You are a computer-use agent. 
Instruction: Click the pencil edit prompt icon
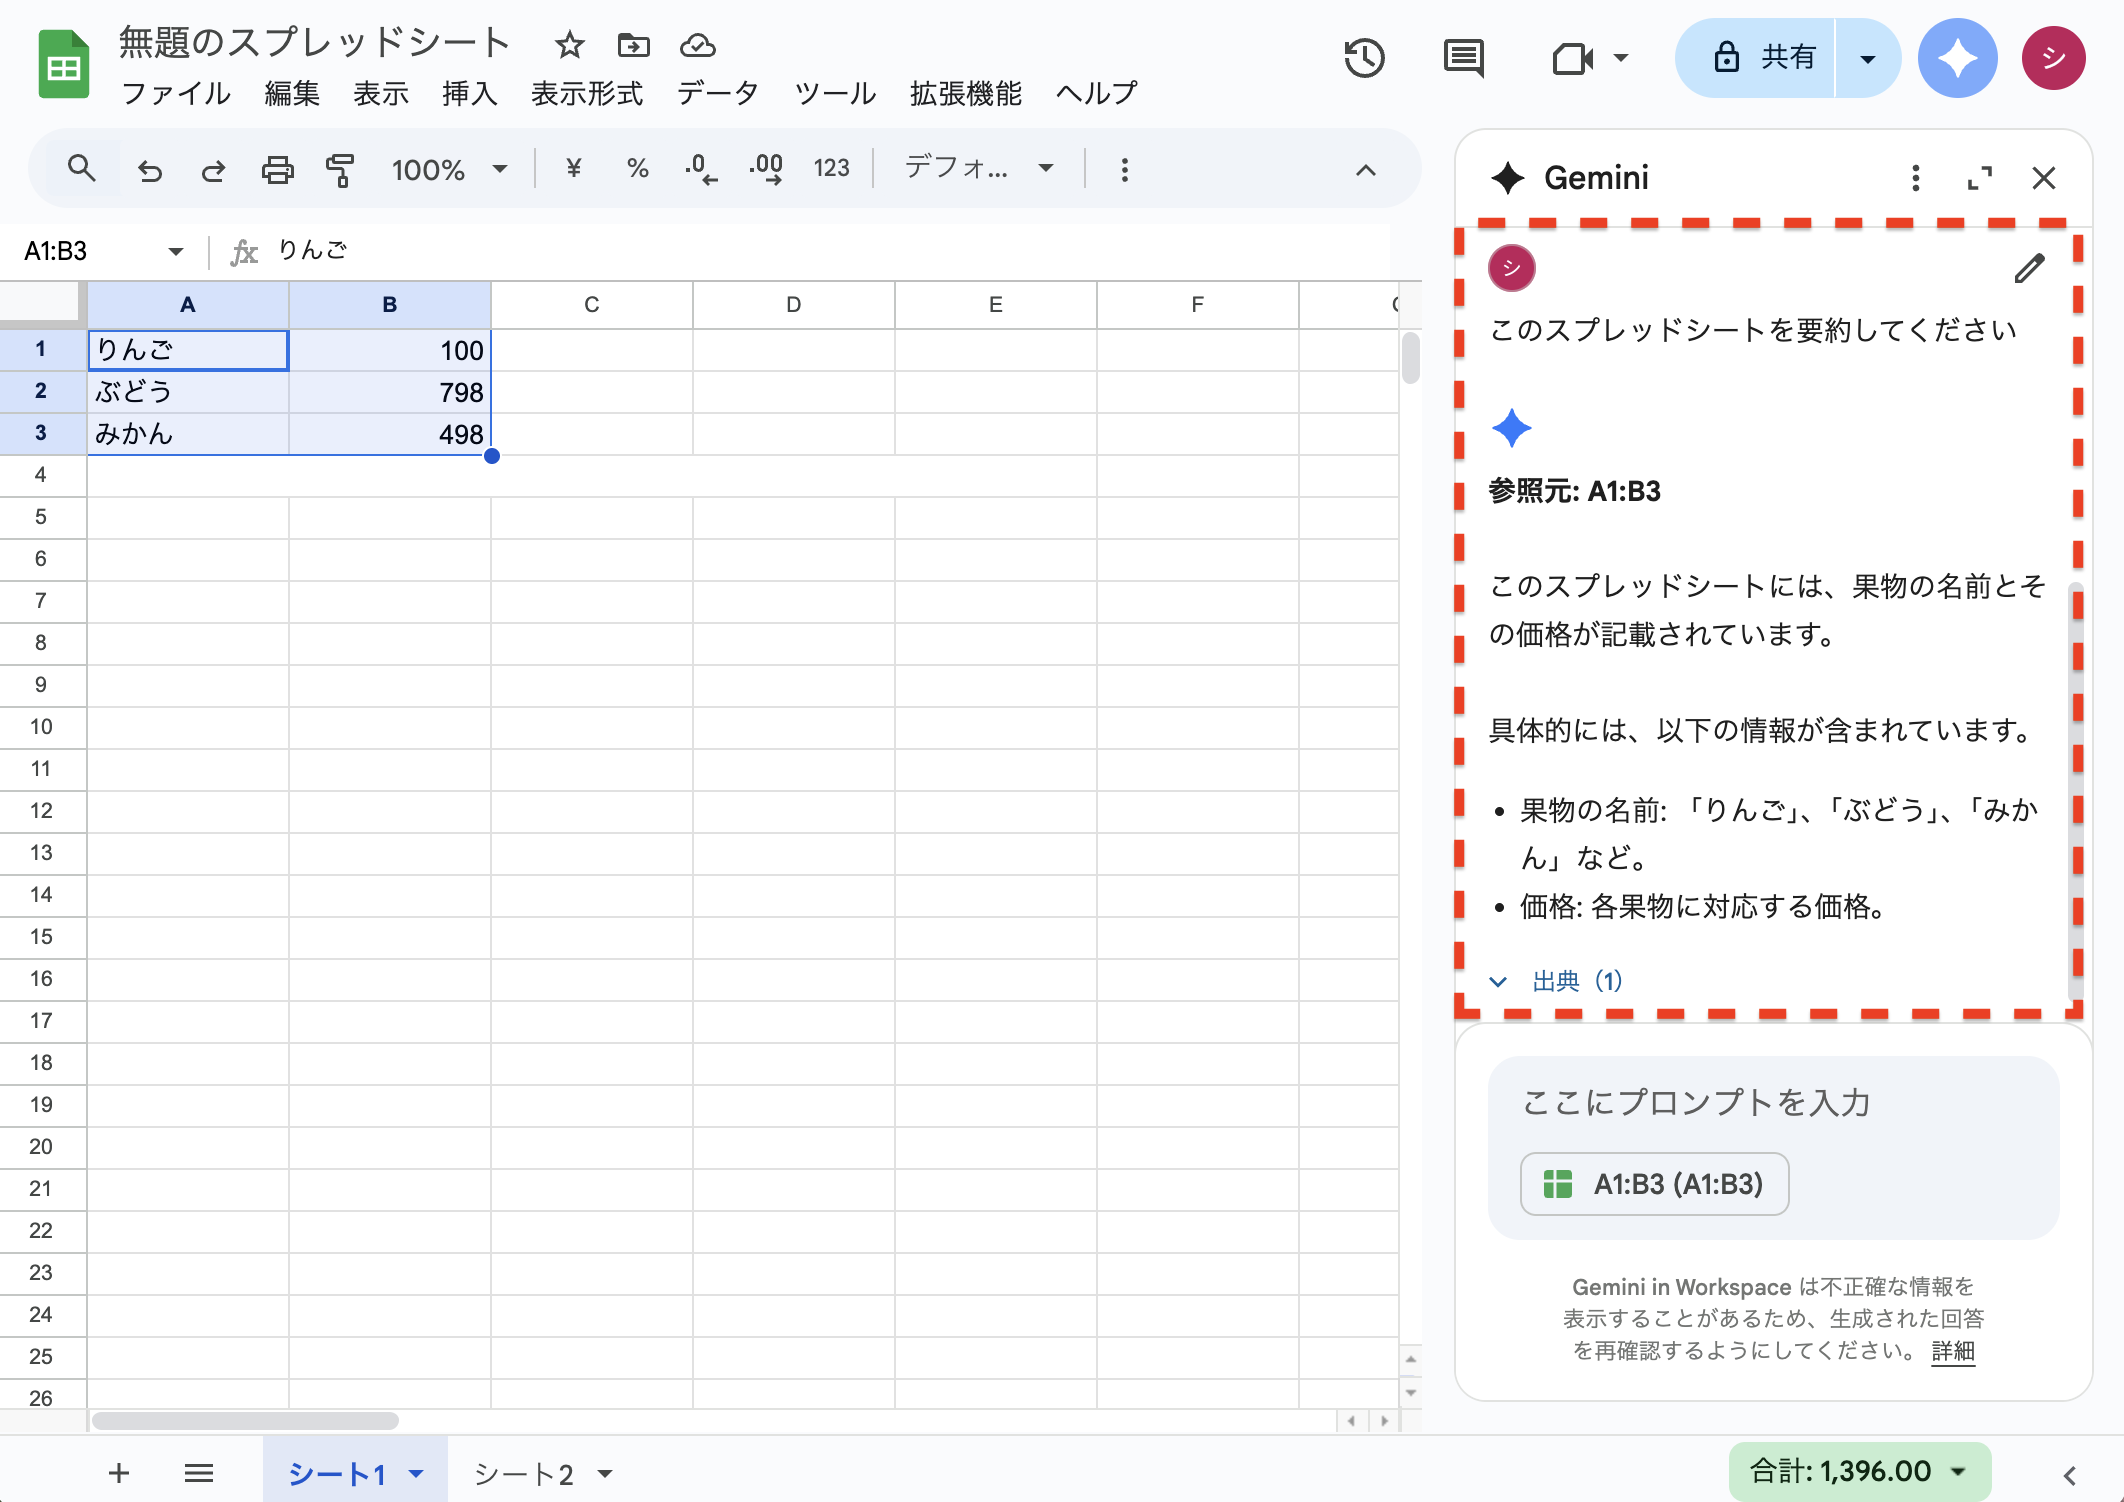click(x=2029, y=268)
